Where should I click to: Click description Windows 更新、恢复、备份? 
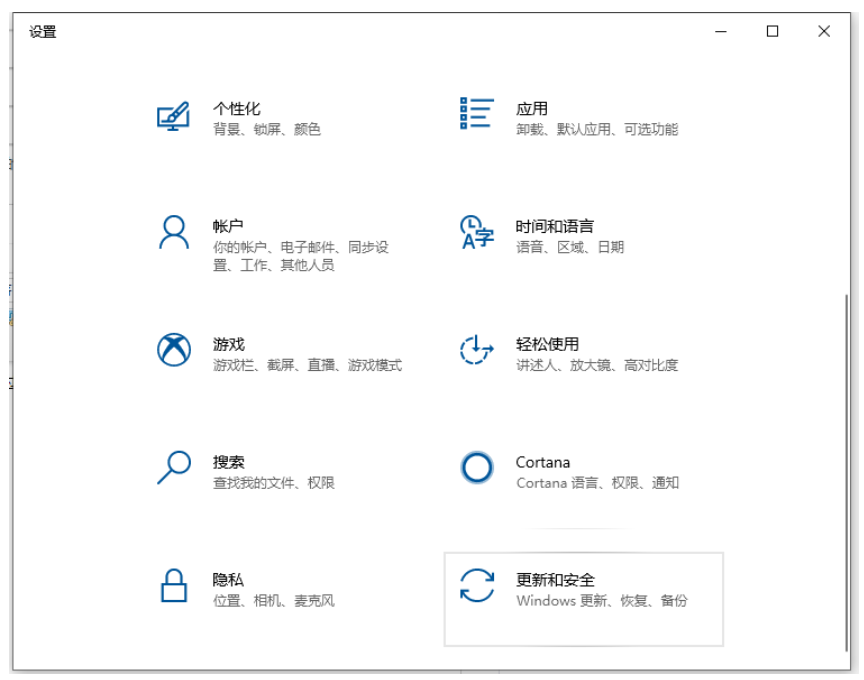pyautogui.click(x=602, y=601)
